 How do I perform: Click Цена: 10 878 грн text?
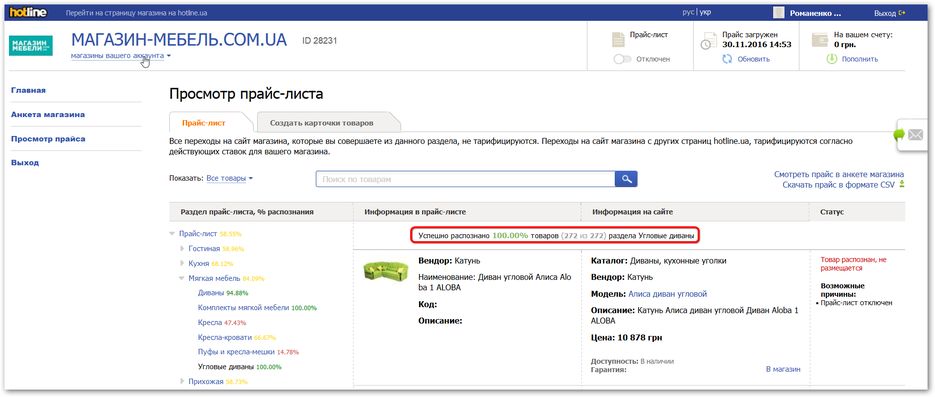[626, 337]
